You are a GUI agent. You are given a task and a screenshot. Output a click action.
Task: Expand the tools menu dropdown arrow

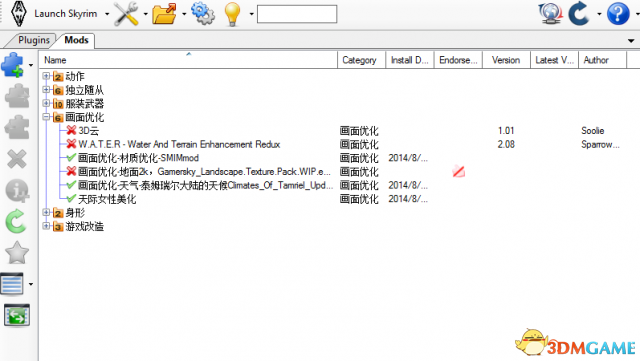tap(145, 14)
